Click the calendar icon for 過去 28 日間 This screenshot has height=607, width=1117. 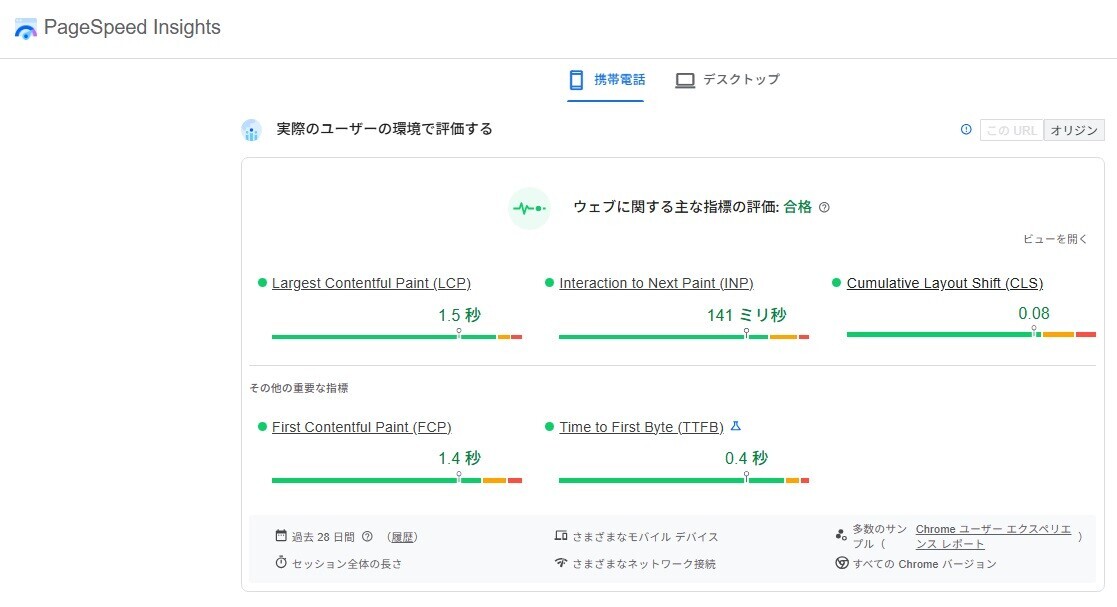tap(281, 536)
